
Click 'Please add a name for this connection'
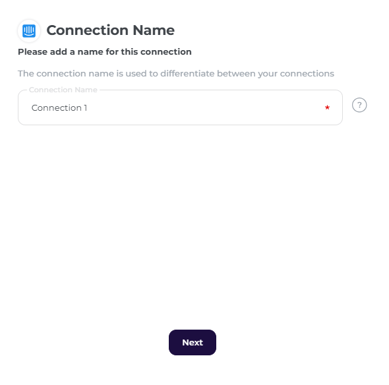tap(105, 52)
